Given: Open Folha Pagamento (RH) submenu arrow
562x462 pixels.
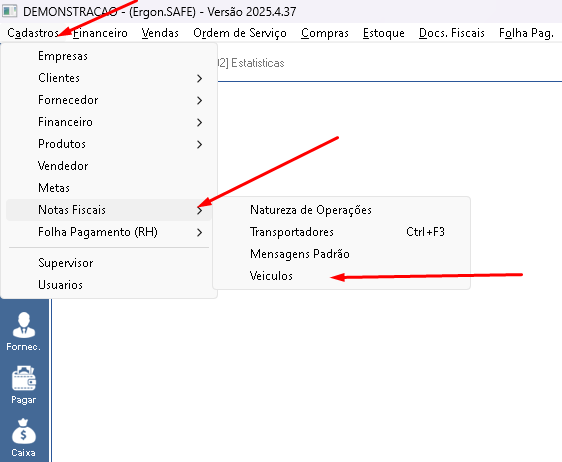Looking at the screenshot, I should click(x=200, y=233).
